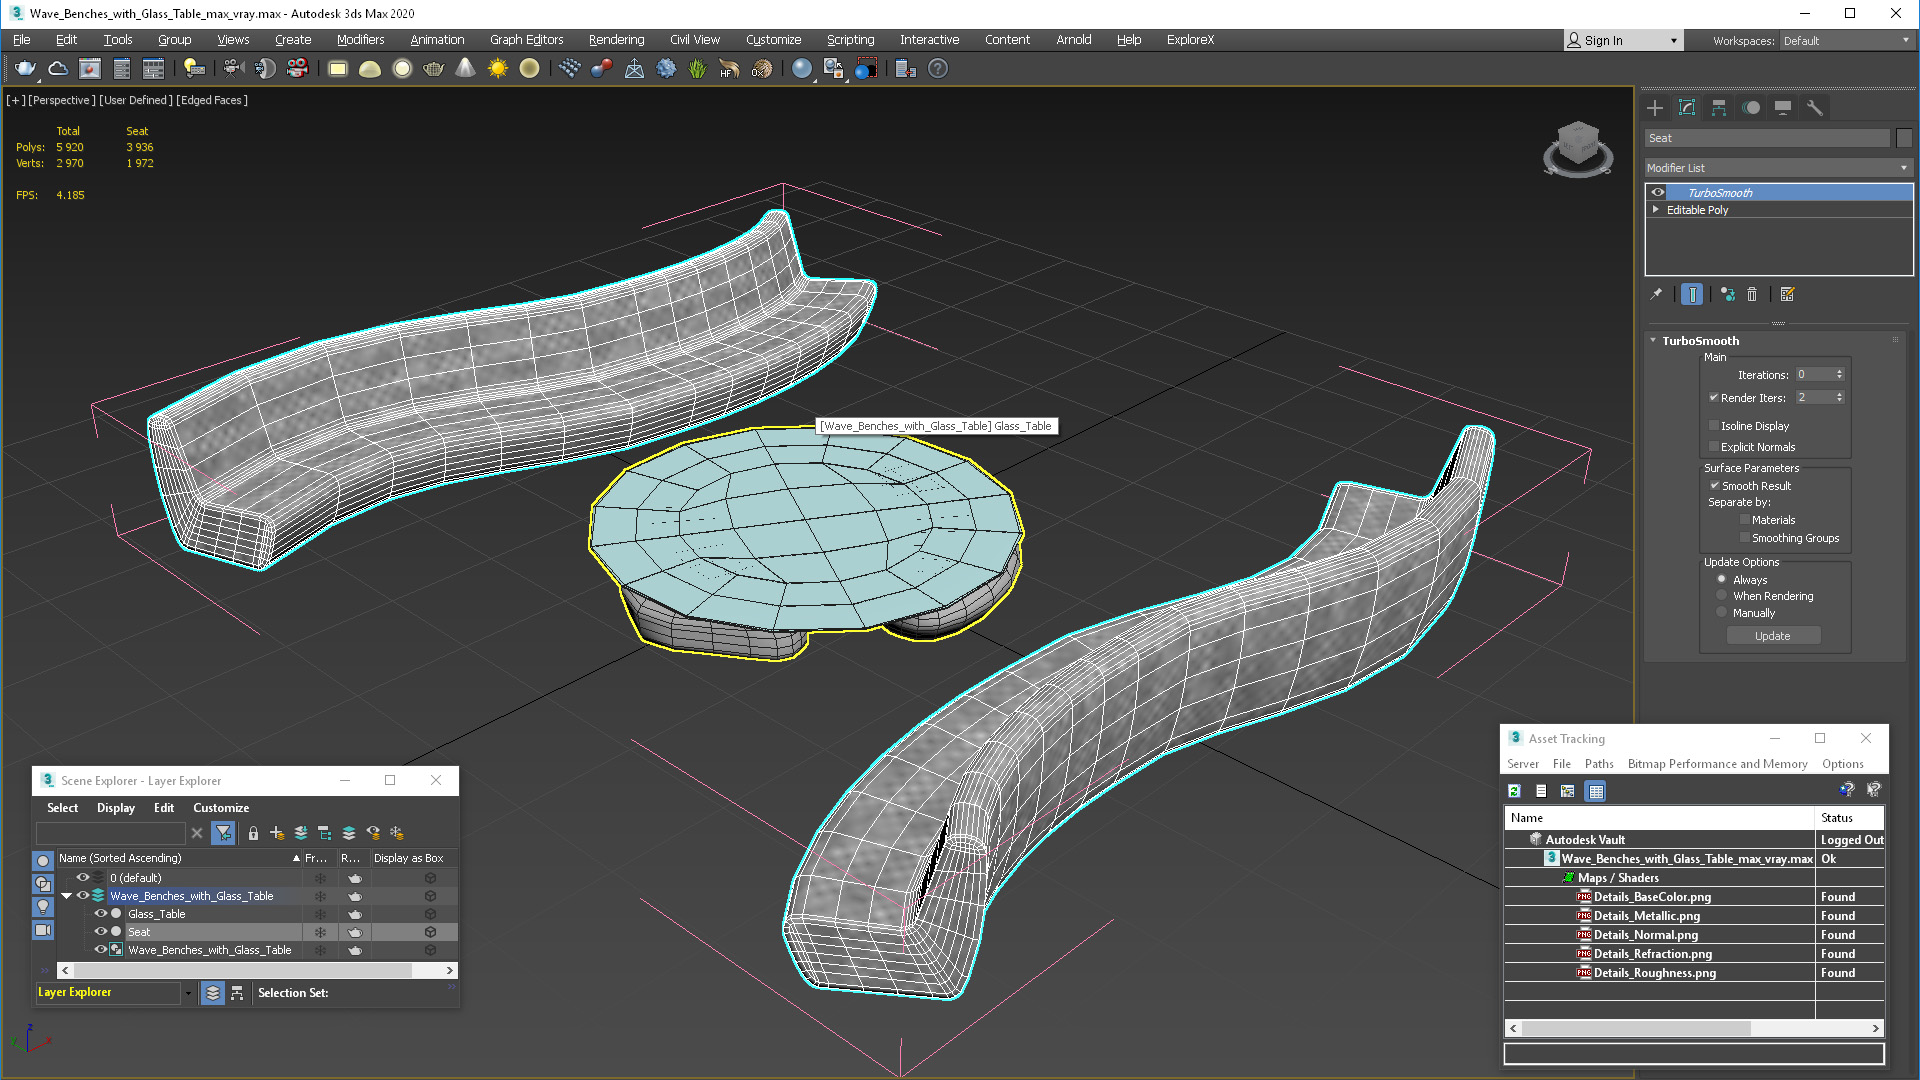The height and width of the screenshot is (1080, 1920).
Task: Toggle Render Iters checkbox
Action: [1714, 397]
